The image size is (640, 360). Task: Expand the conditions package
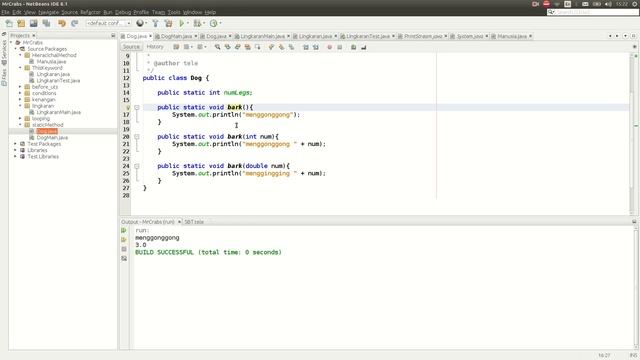pyautogui.click(x=20, y=93)
